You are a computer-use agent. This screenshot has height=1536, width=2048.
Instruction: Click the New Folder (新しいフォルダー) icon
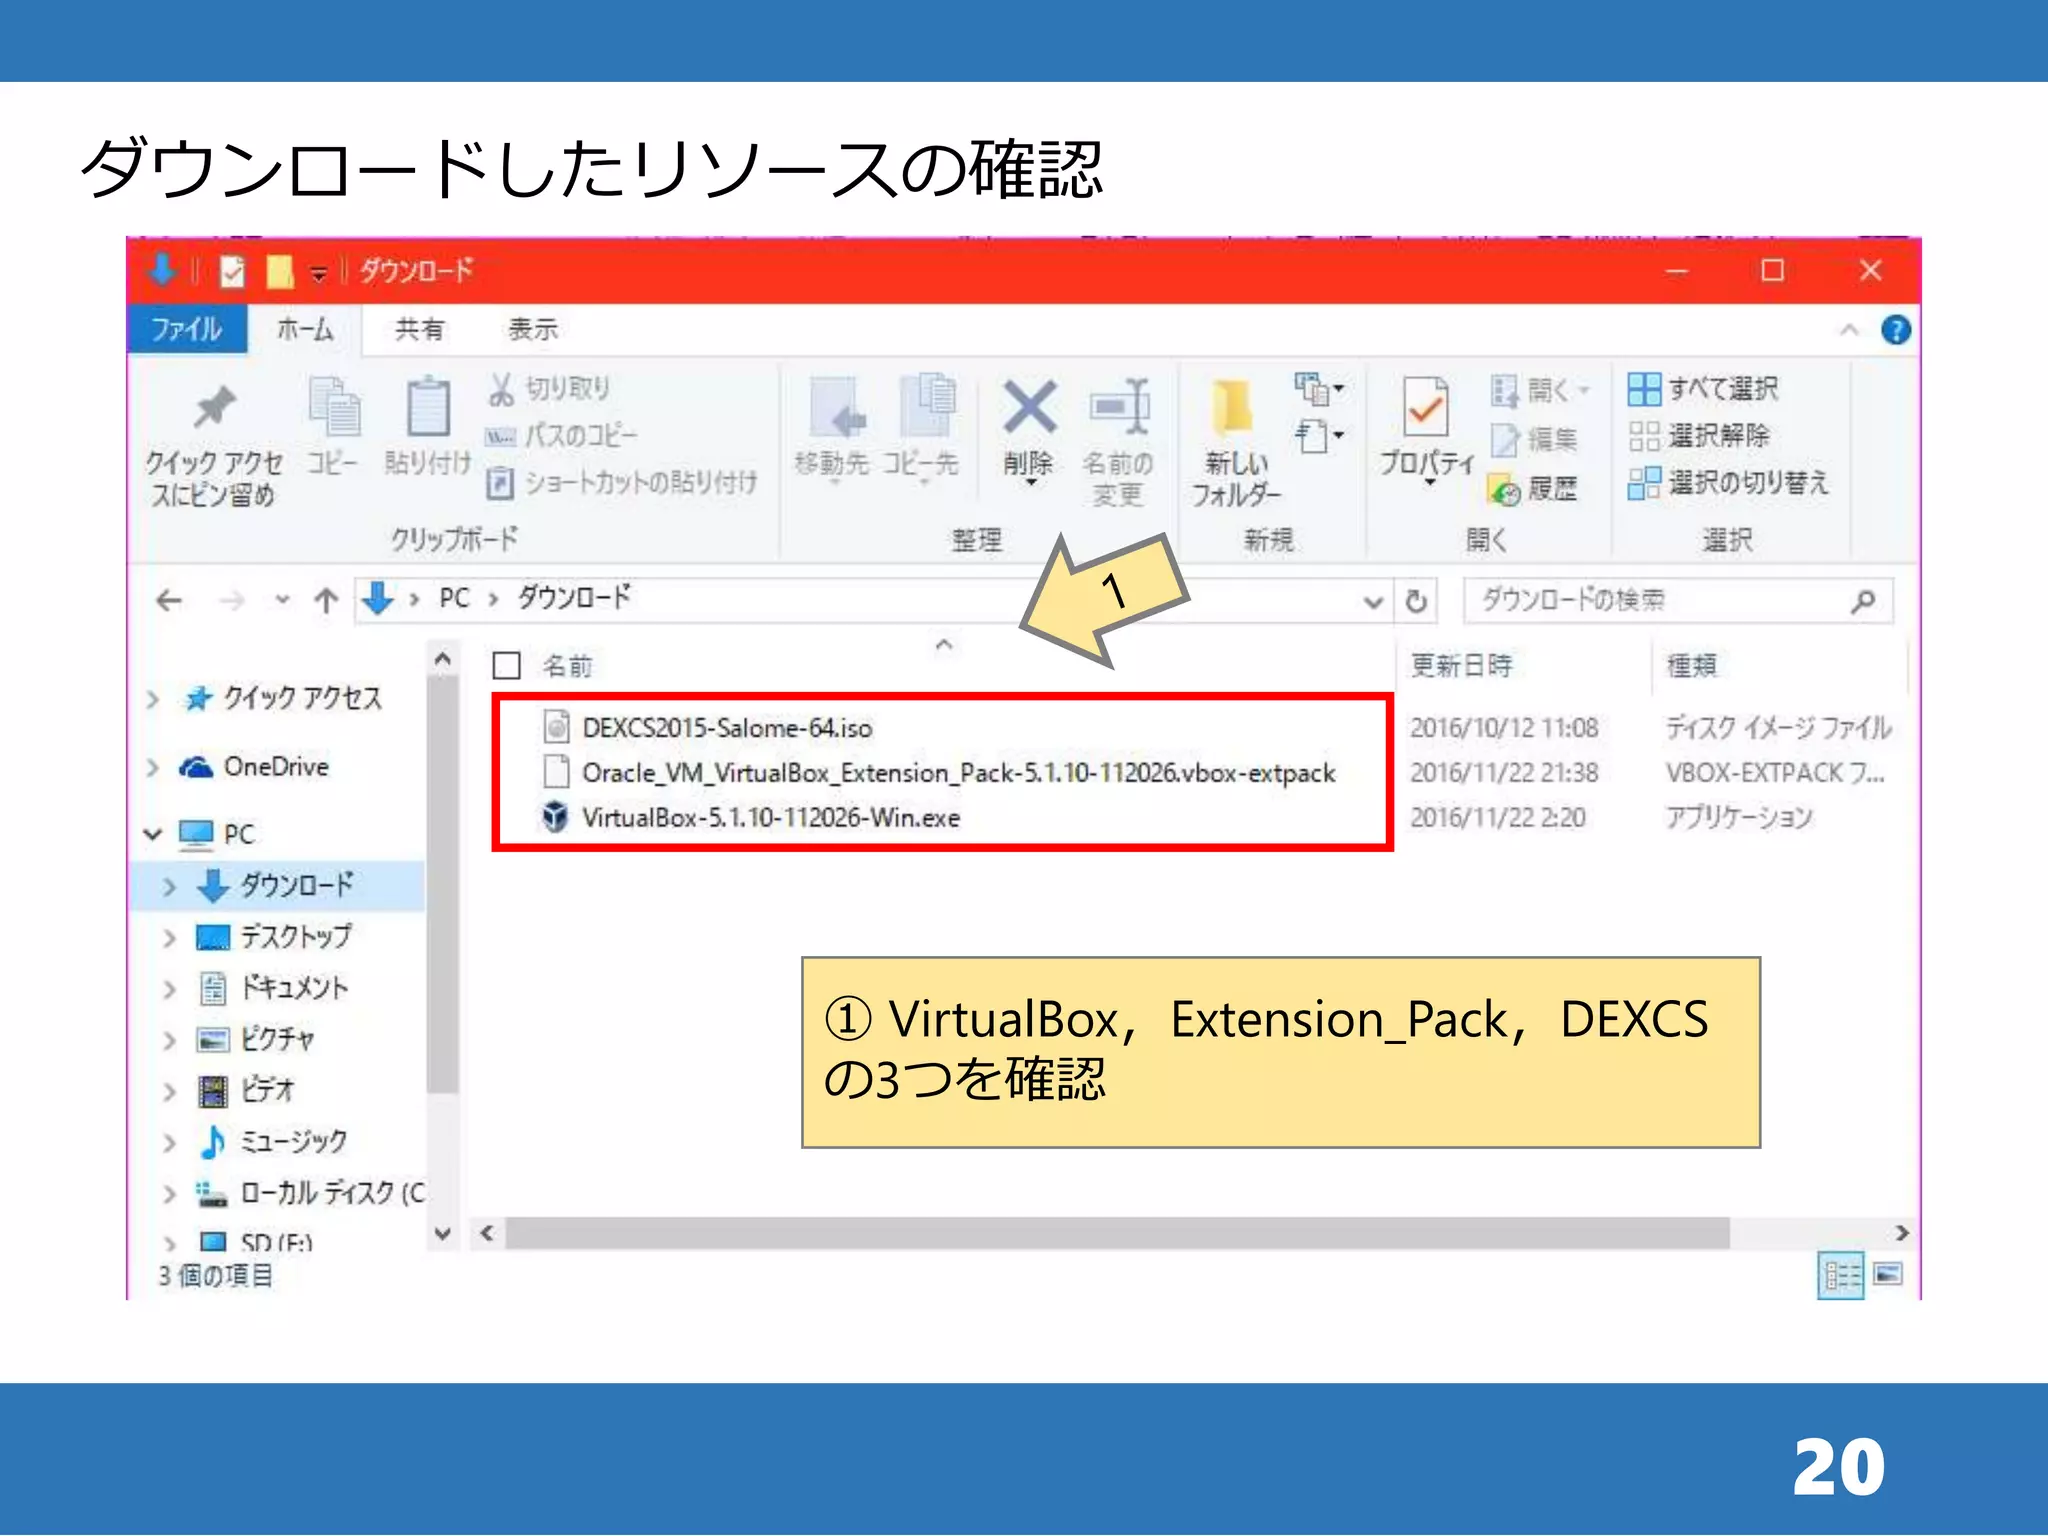(1233, 408)
